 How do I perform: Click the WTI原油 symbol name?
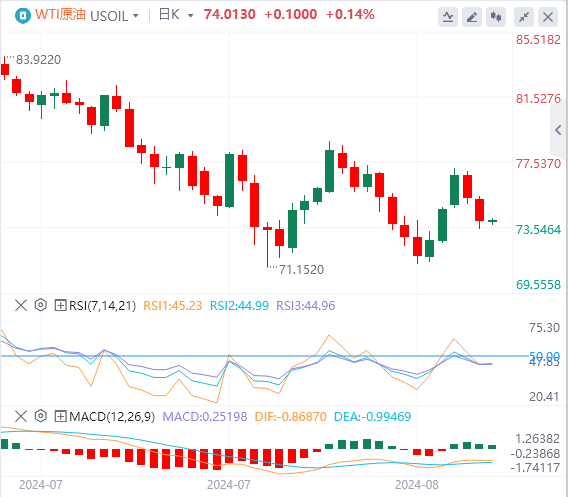60,15
